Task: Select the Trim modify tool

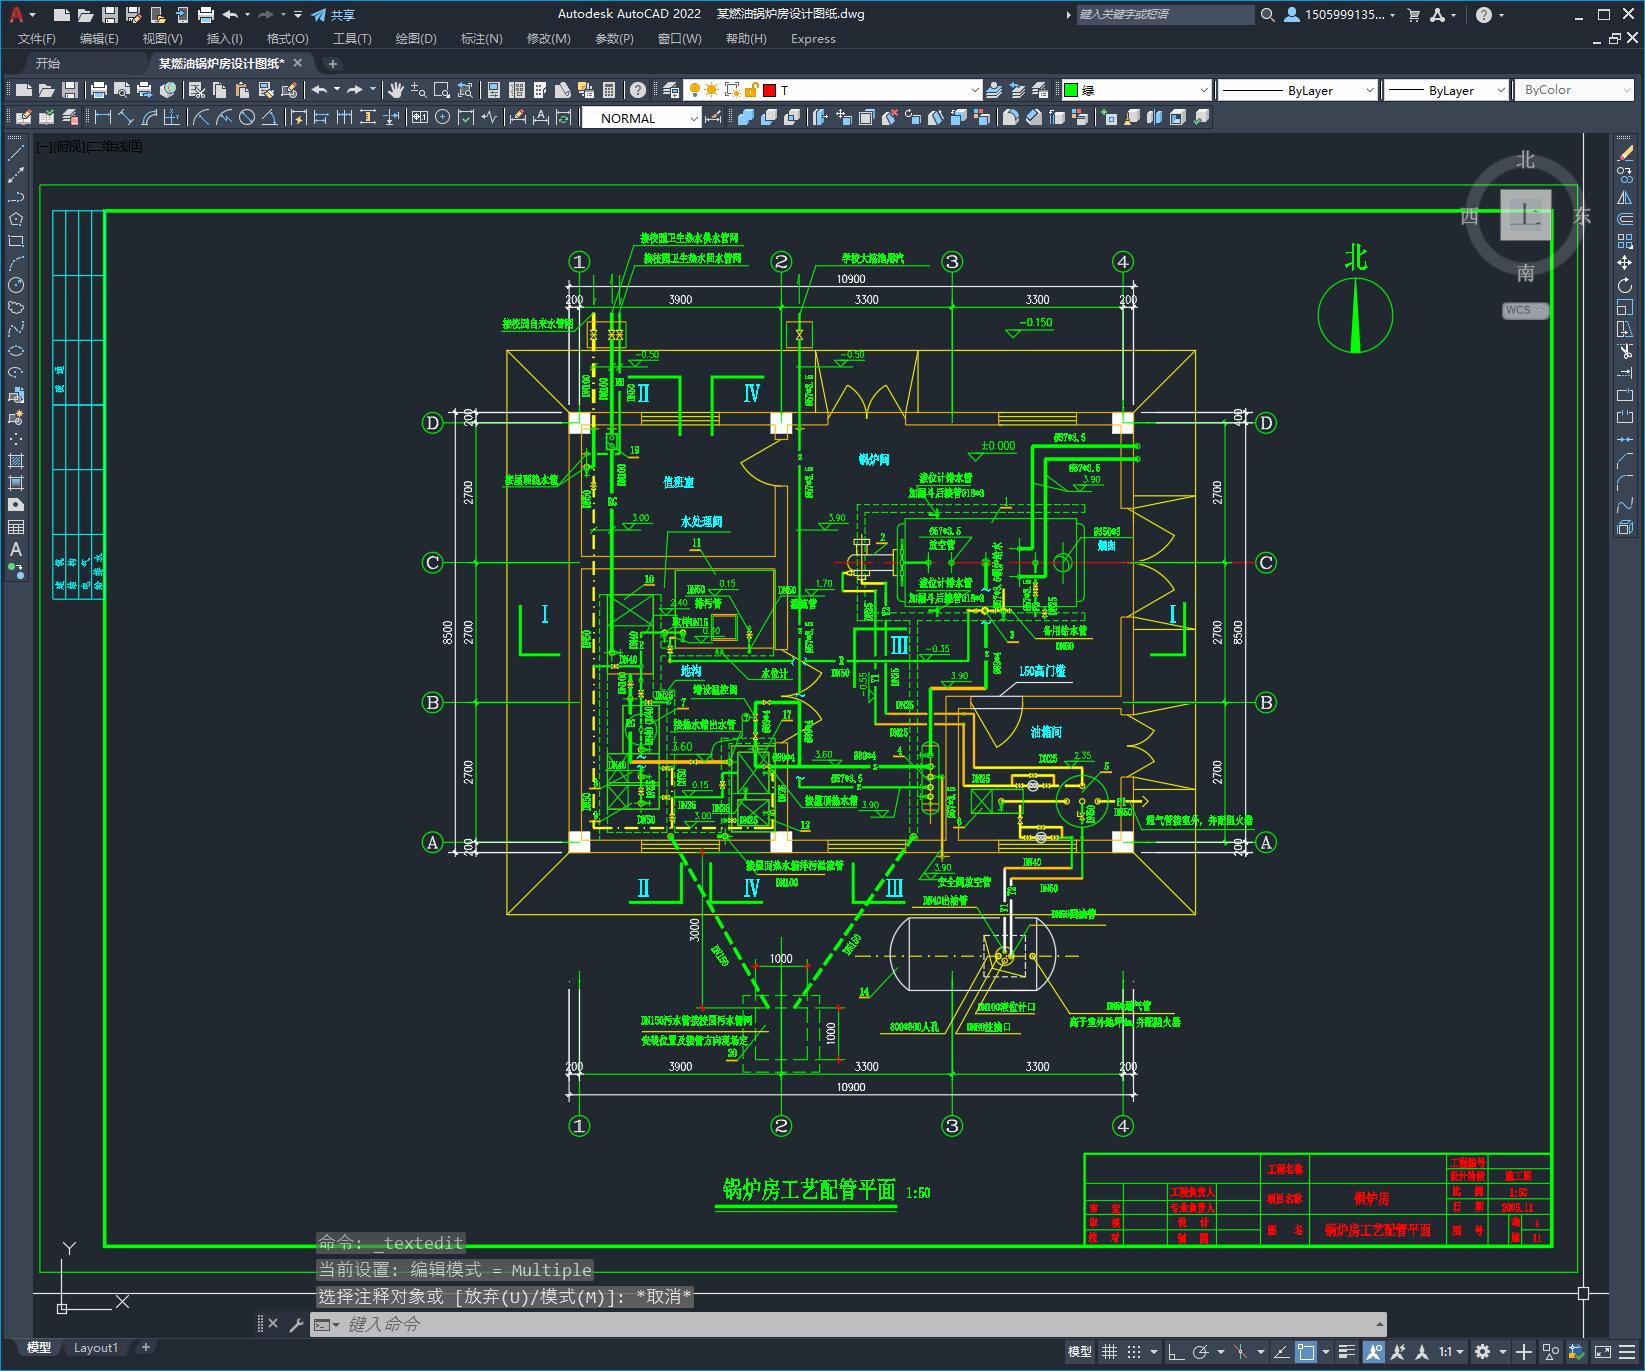Action: [1625, 351]
